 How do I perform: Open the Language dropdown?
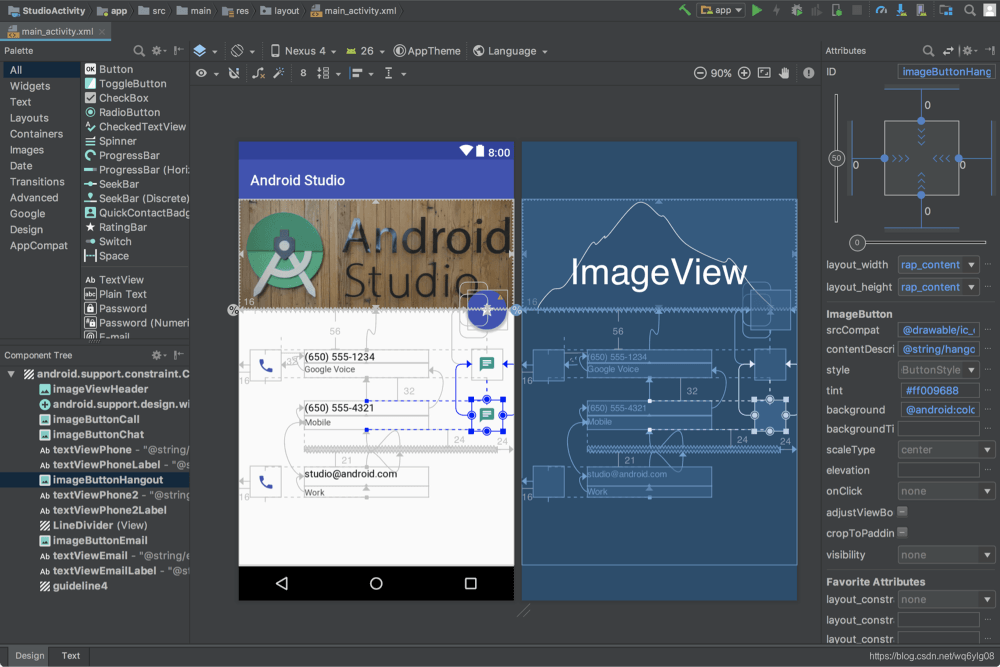click(510, 51)
